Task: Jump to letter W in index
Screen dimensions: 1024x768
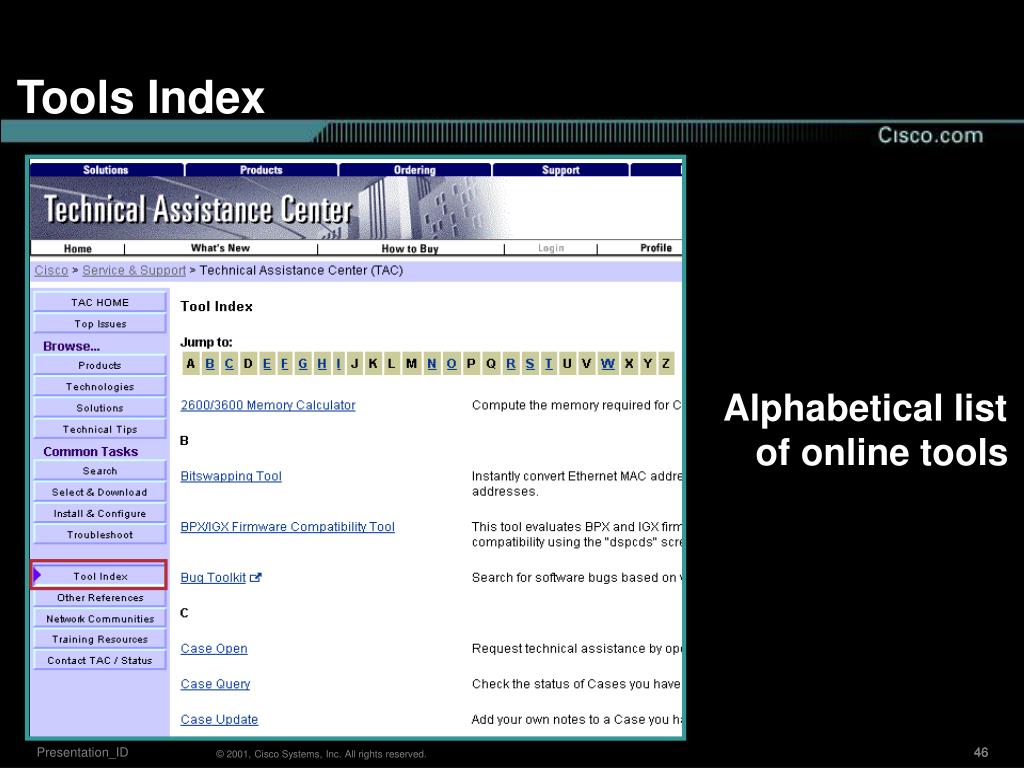Action: tap(607, 364)
